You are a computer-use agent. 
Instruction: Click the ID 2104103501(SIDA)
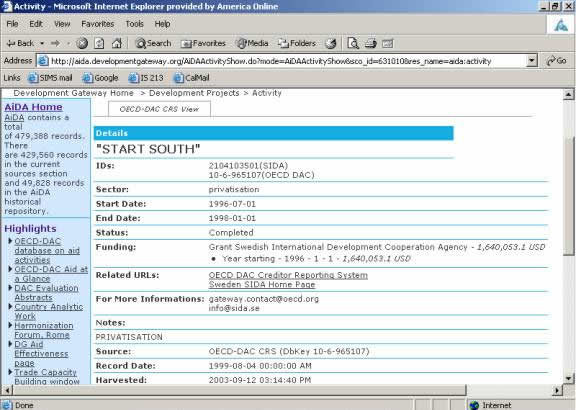tap(248, 166)
